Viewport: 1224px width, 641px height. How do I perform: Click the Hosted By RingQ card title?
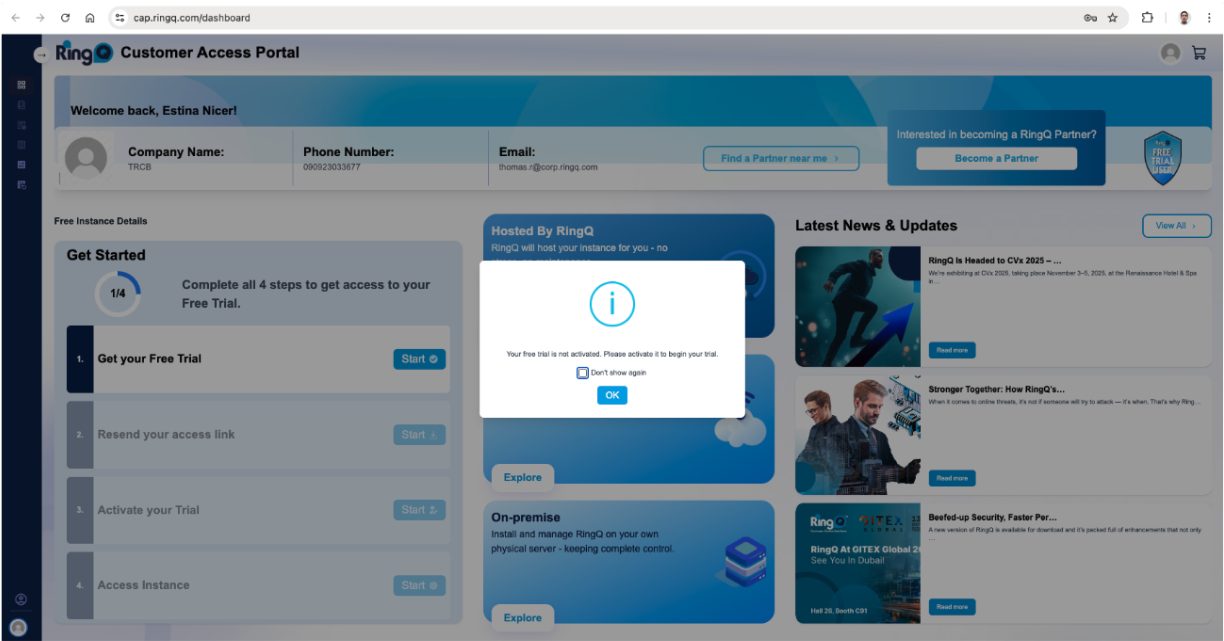pos(542,231)
